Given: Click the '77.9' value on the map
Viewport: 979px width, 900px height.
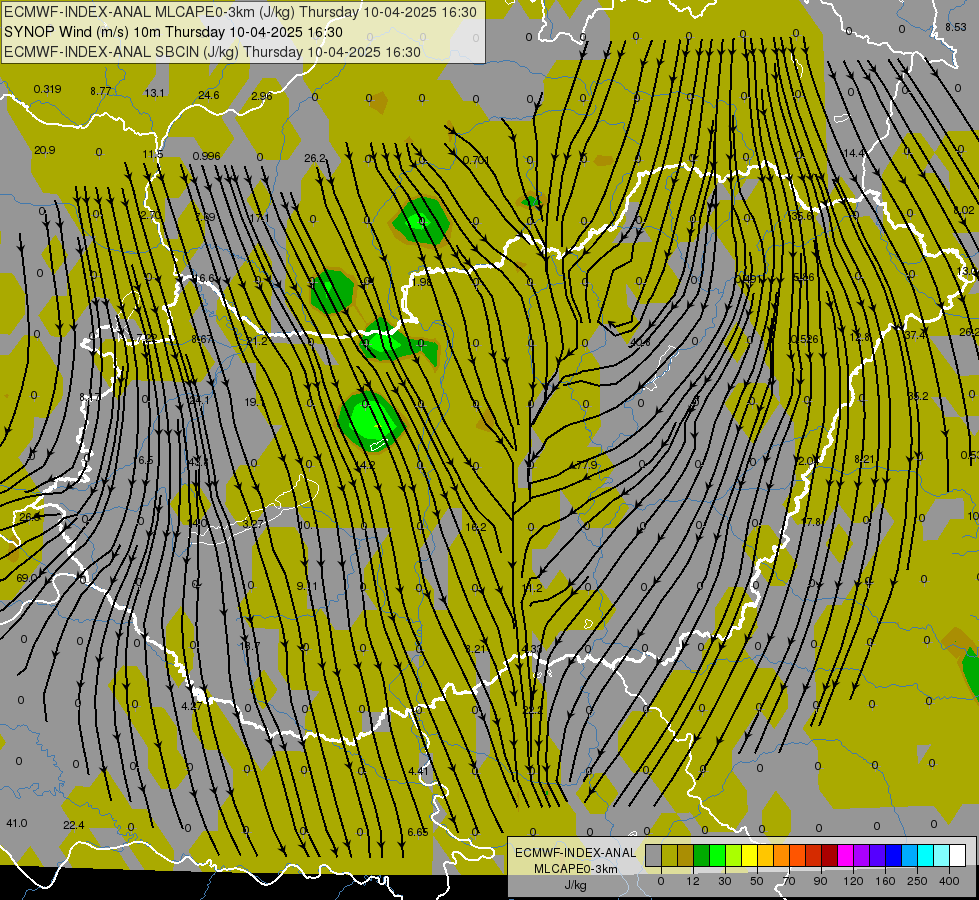Looking at the screenshot, I should (x=586, y=465).
